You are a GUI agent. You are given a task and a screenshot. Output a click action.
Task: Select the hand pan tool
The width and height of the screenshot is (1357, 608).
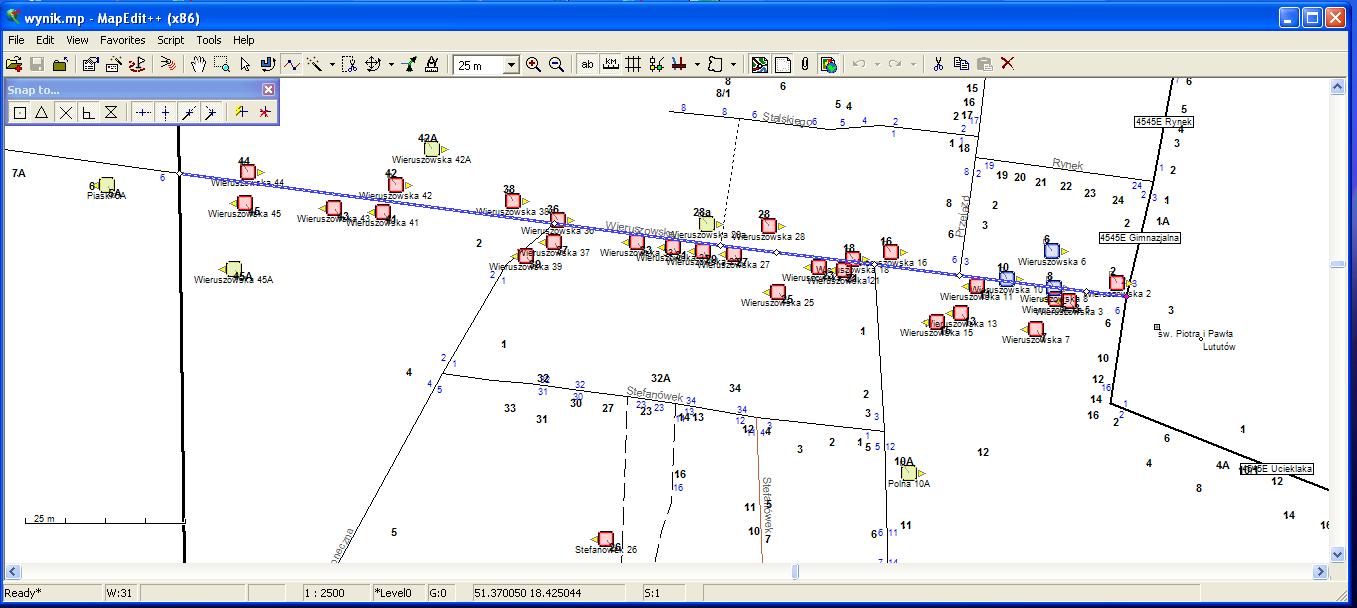click(198, 64)
